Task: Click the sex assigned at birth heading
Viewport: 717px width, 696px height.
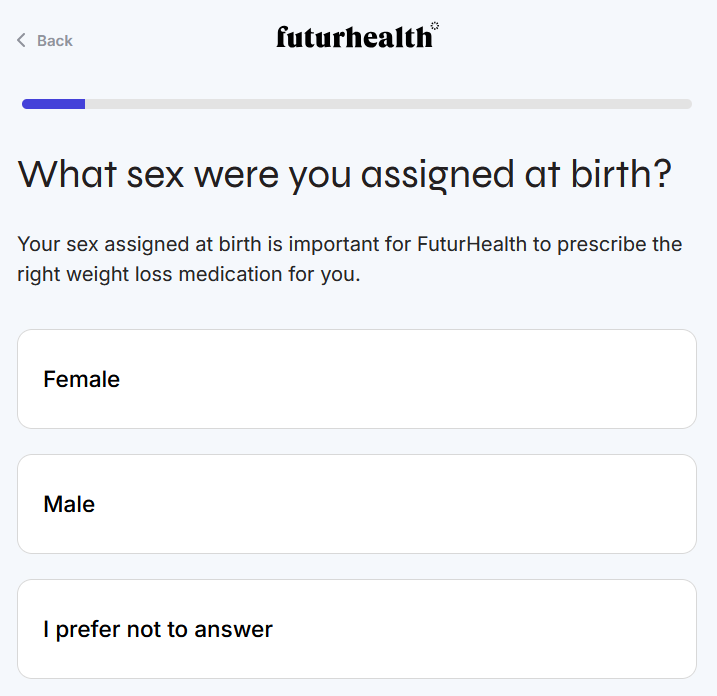Action: [344, 175]
